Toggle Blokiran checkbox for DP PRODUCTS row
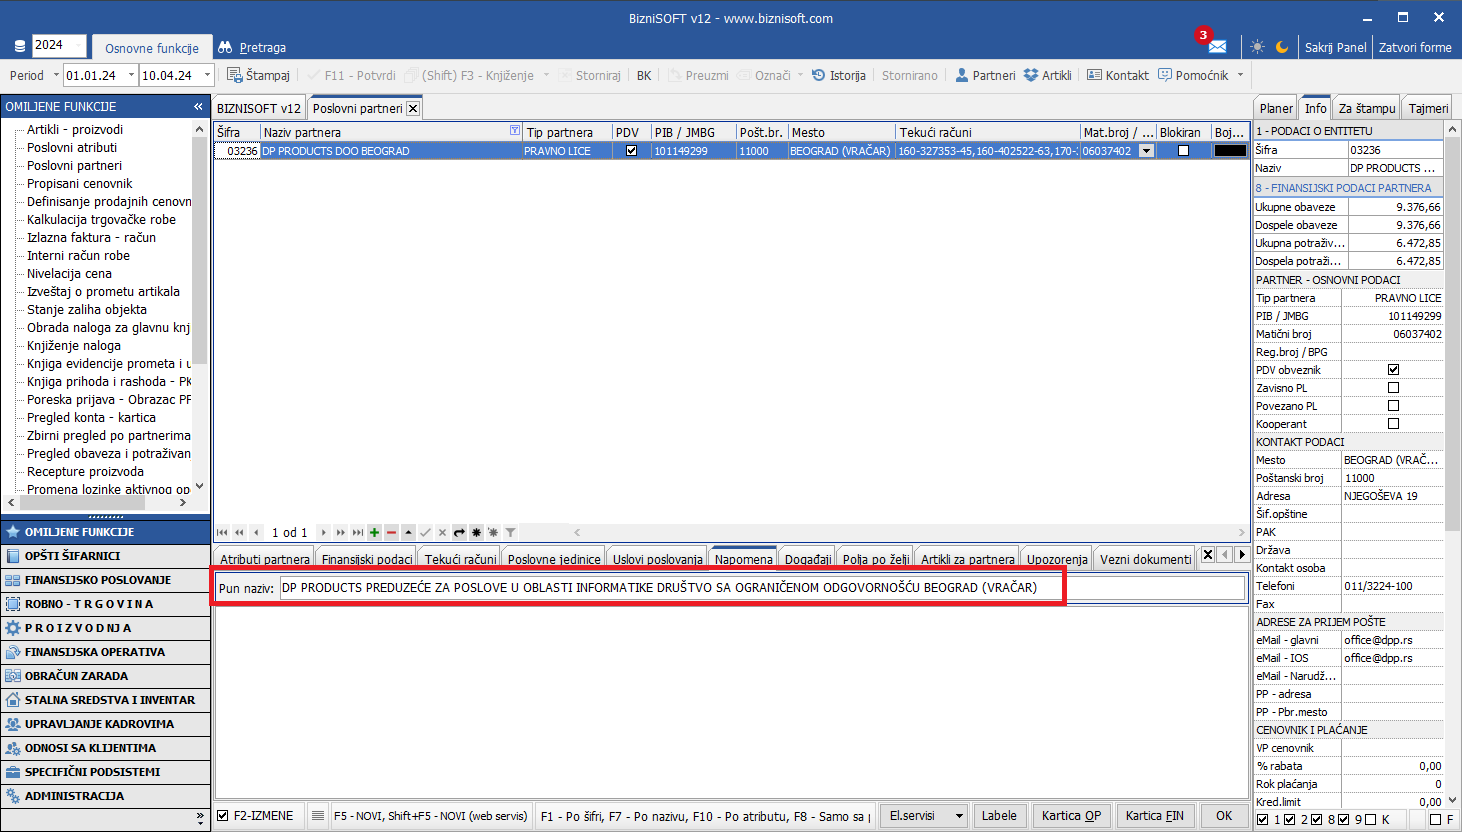The image size is (1462, 832). pyautogui.click(x=1183, y=151)
